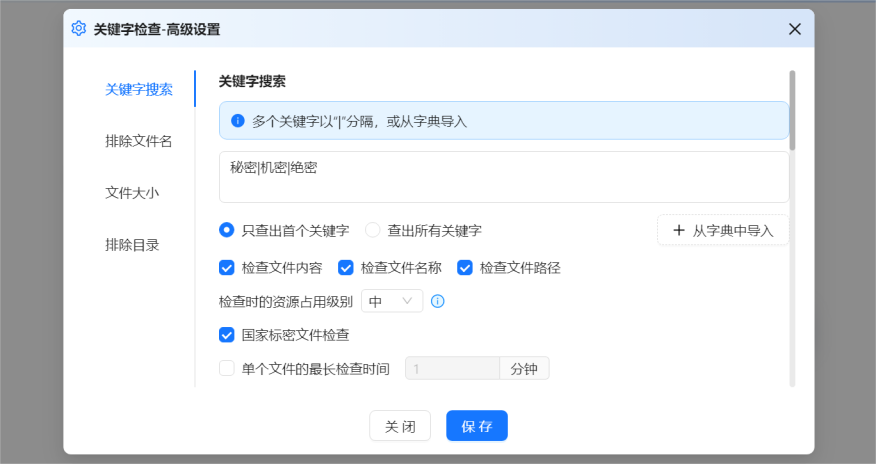
Task: Click the plus icon for dictionary import
Action: tap(679, 230)
